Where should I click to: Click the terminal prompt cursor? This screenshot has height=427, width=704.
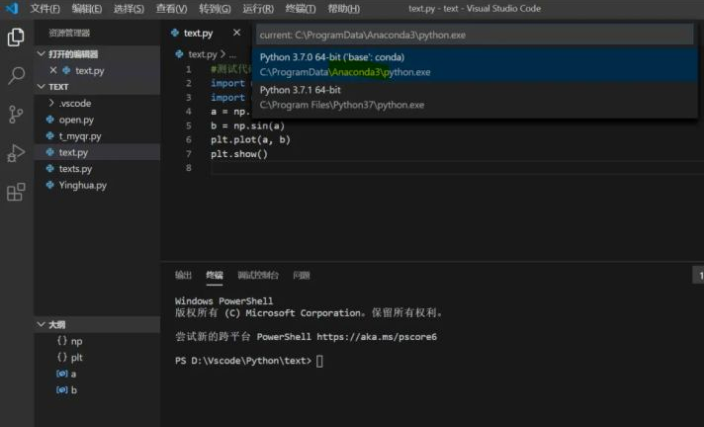[x=319, y=361]
